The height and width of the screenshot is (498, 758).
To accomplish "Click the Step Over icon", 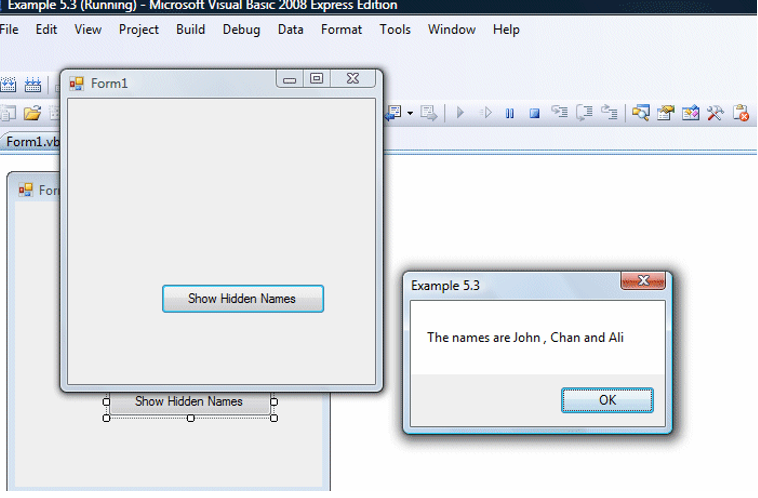I will pyautogui.click(x=584, y=113).
